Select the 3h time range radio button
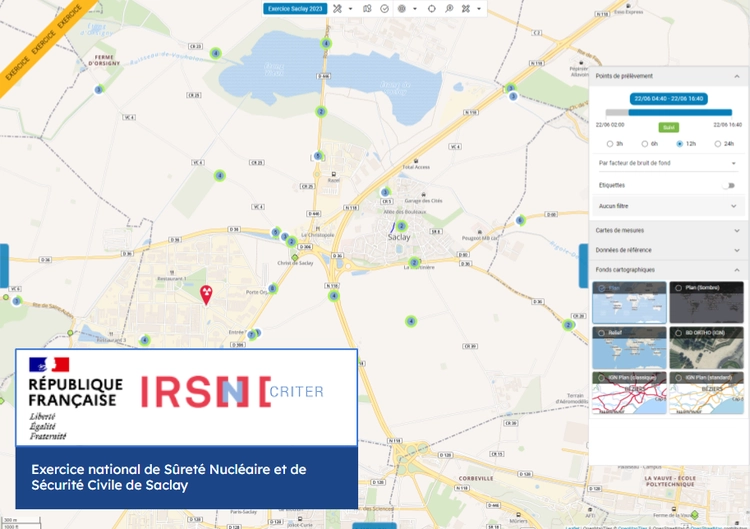The image size is (750, 529). pos(609,144)
